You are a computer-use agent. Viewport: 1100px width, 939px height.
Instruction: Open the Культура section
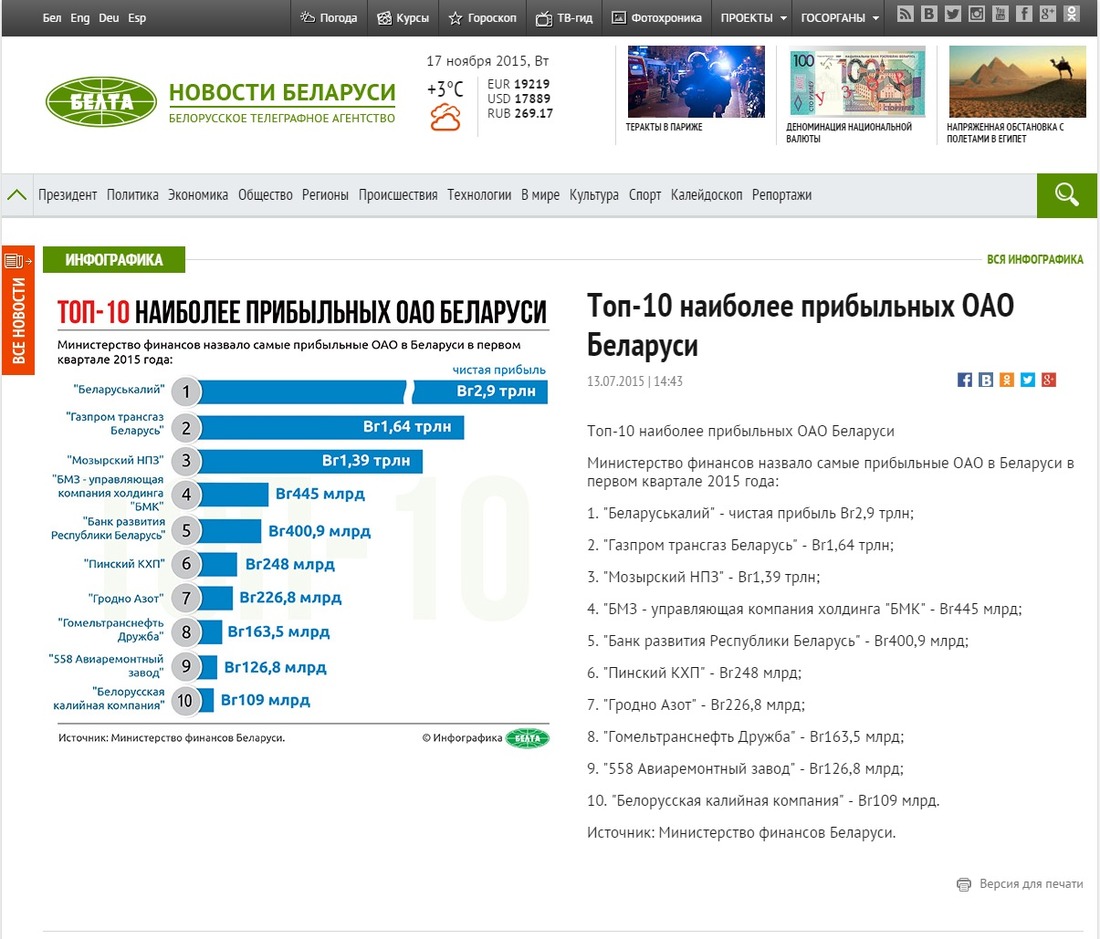coord(593,195)
